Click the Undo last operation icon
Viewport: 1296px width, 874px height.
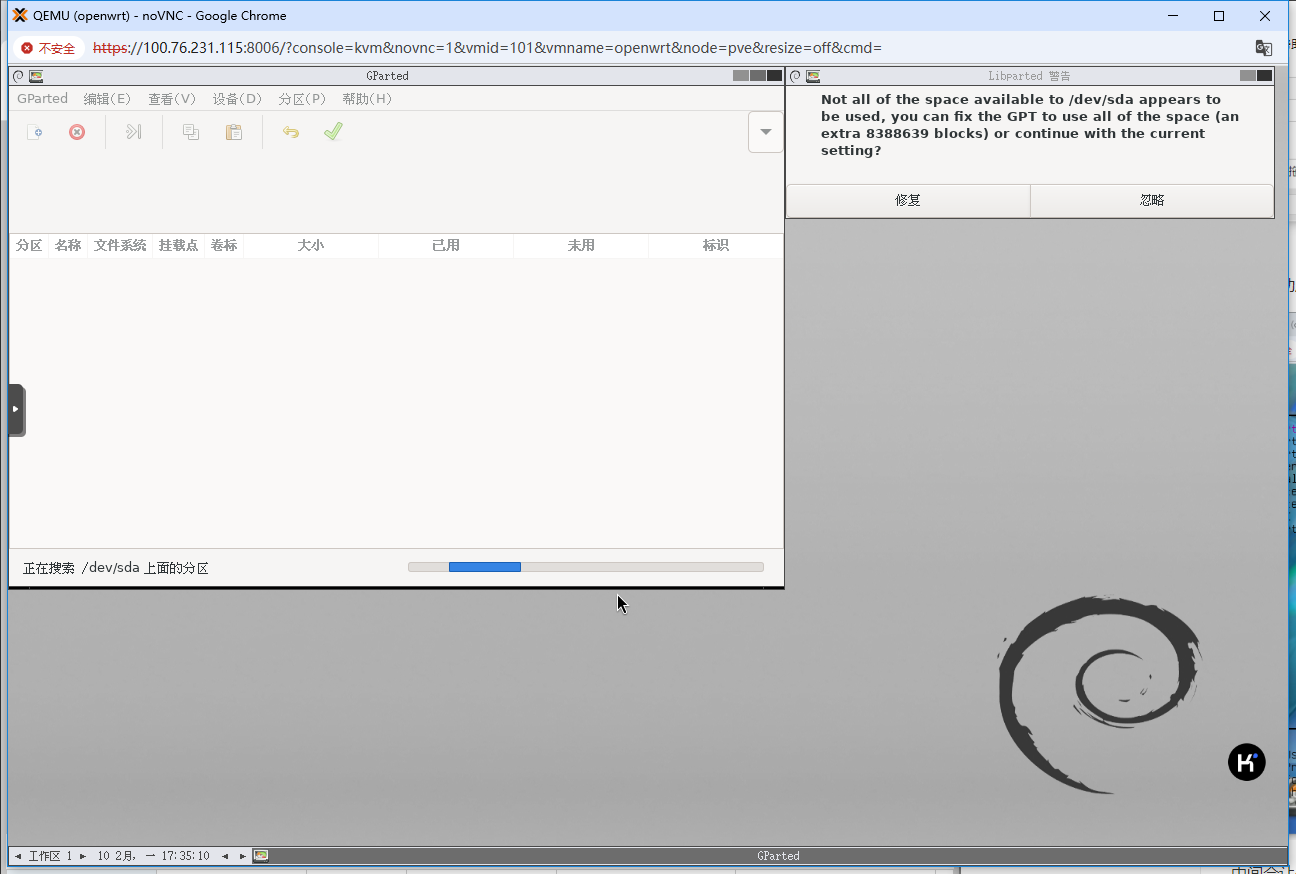[x=291, y=132]
